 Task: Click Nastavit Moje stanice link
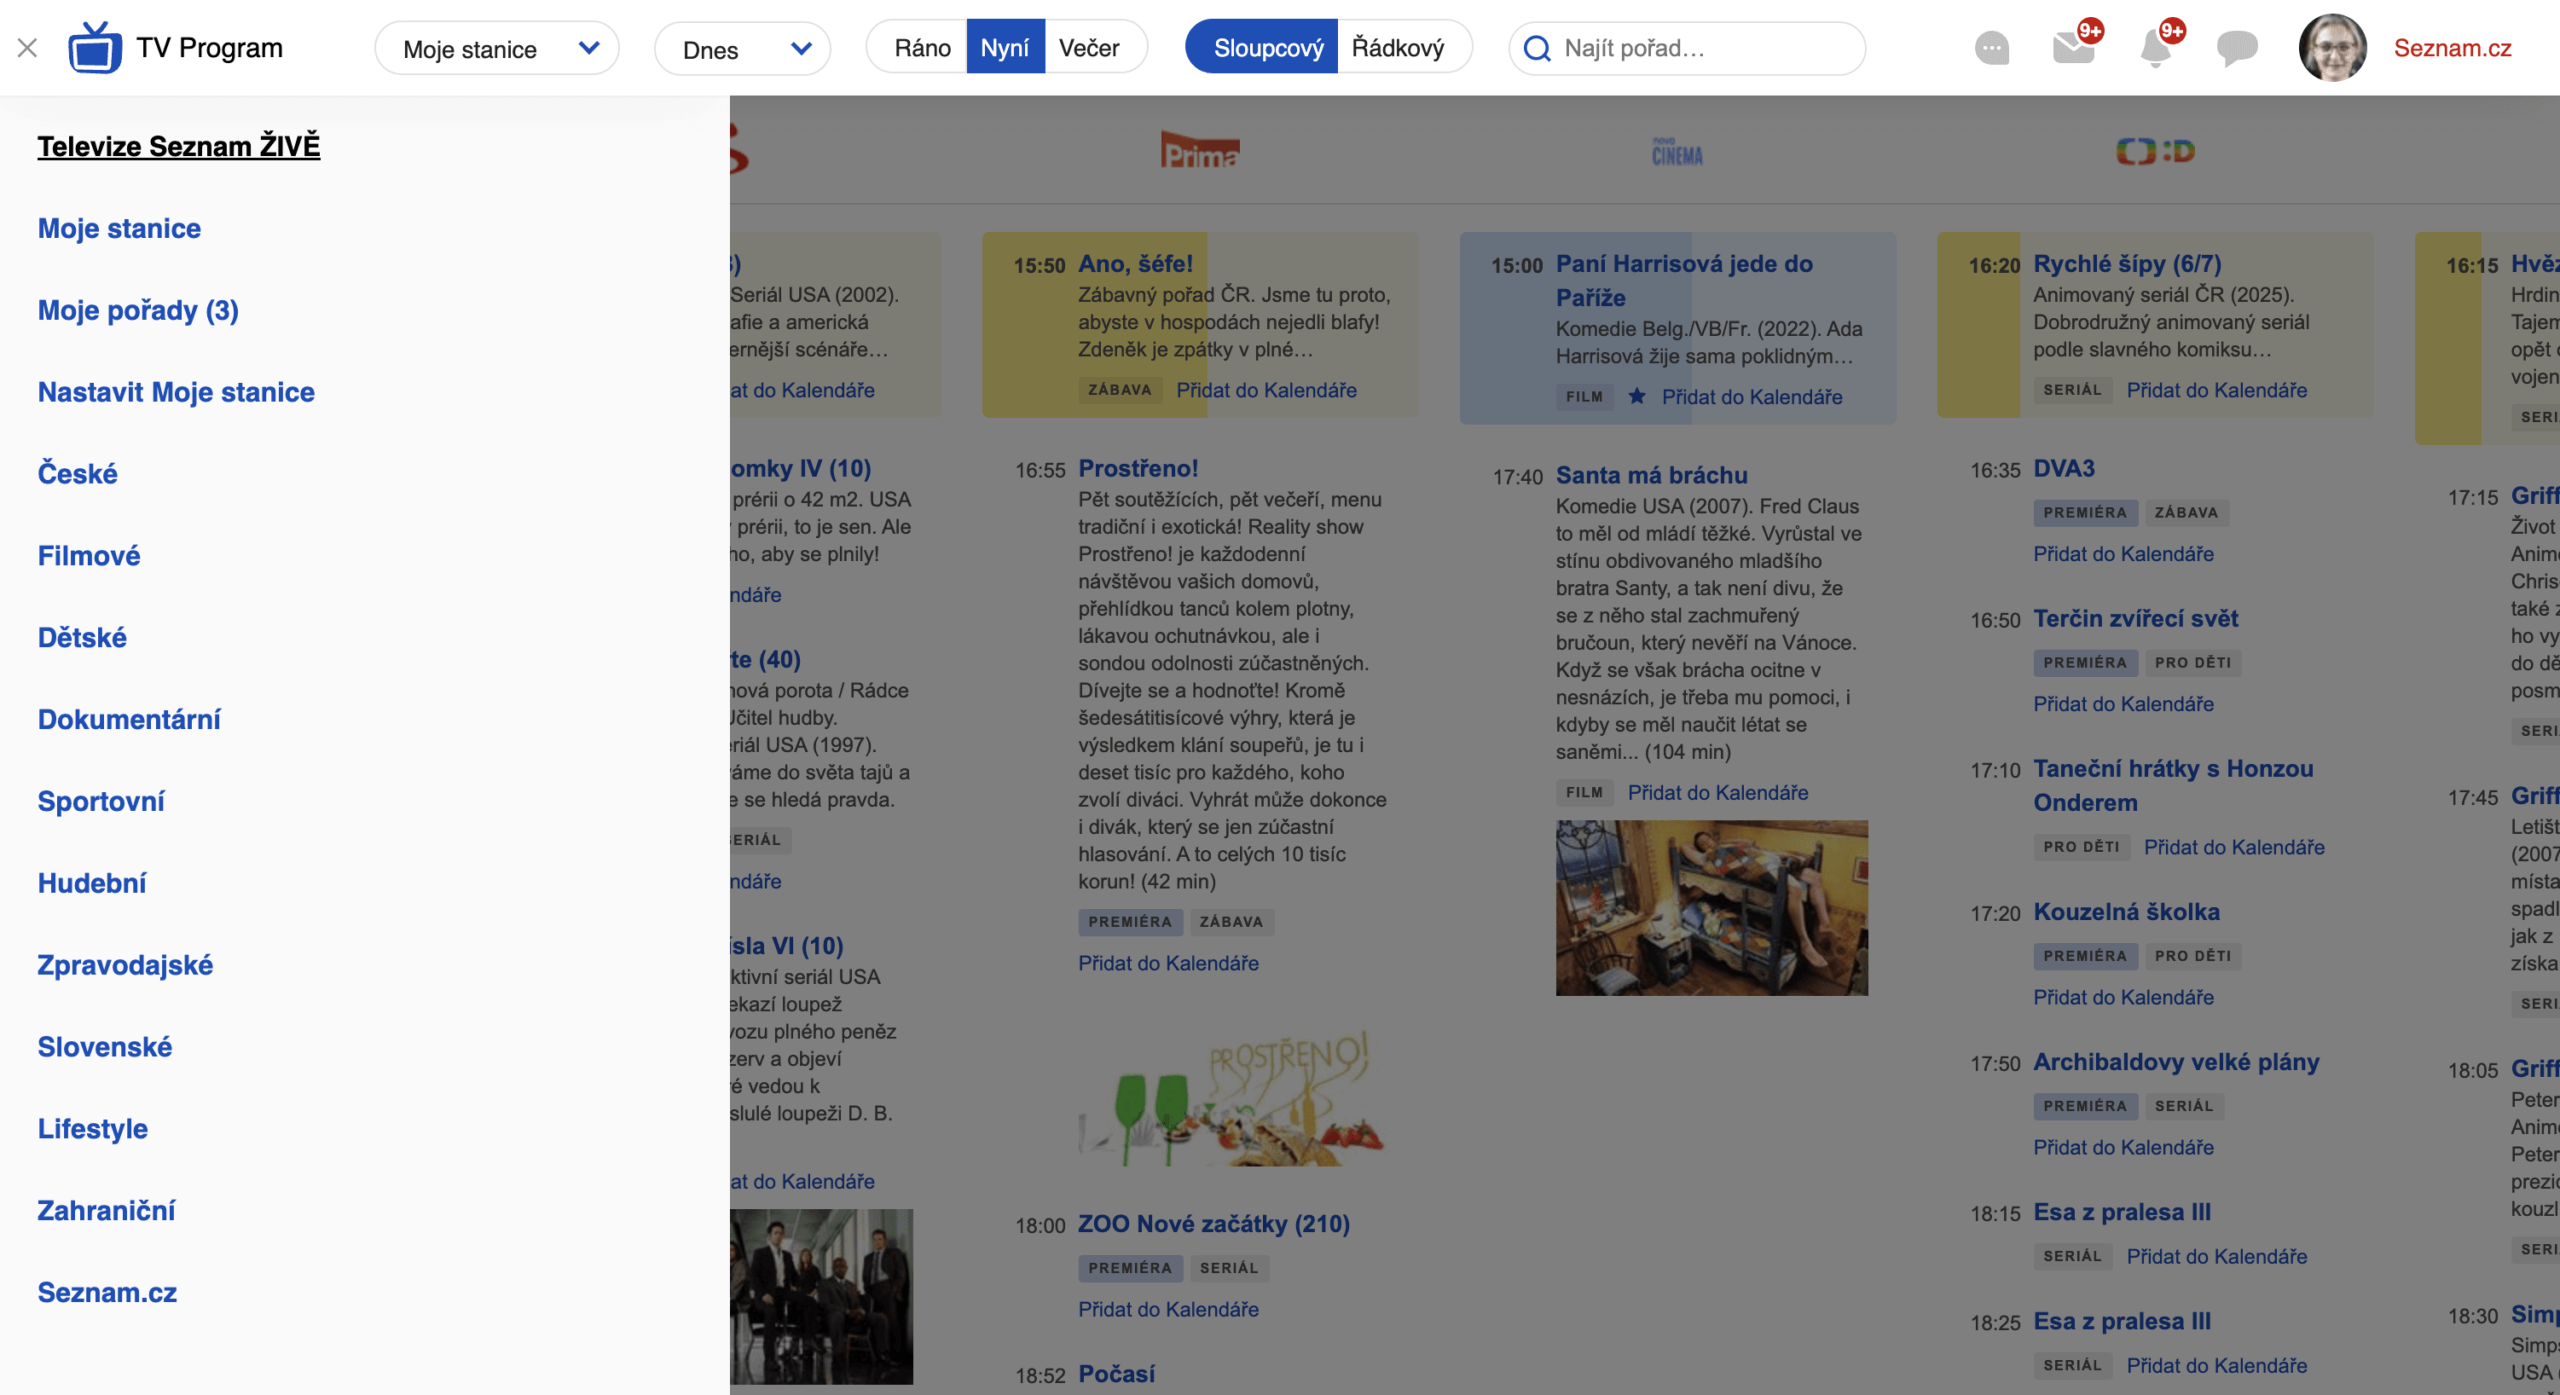176,392
